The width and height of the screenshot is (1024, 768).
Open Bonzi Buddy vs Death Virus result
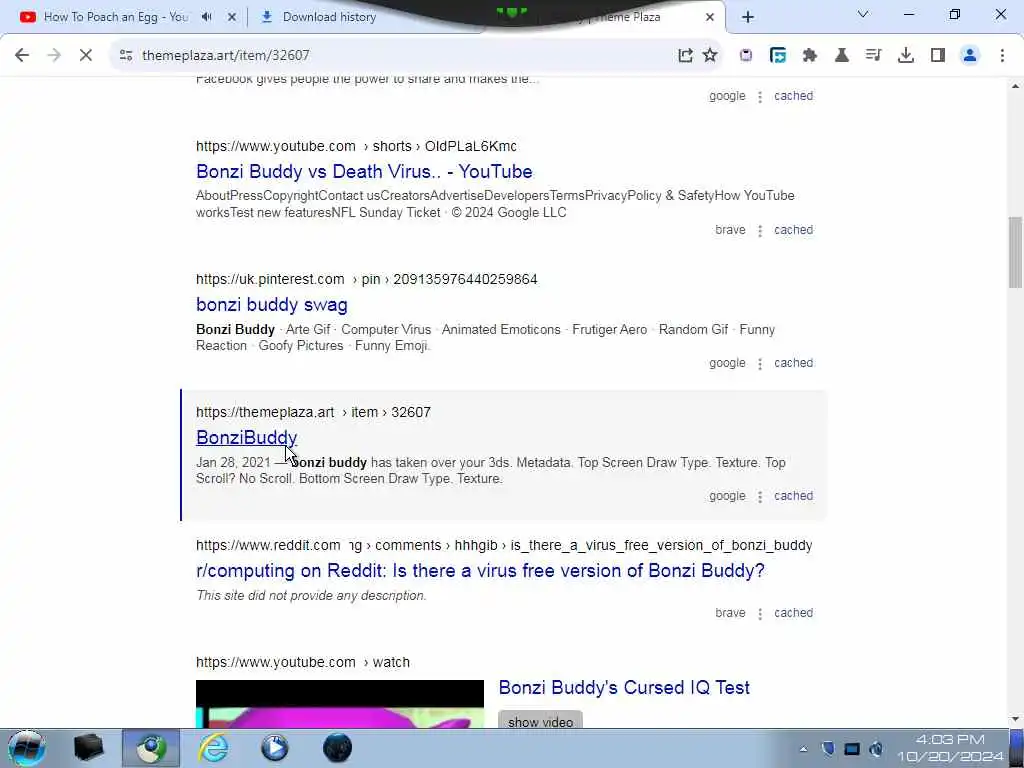(364, 172)
